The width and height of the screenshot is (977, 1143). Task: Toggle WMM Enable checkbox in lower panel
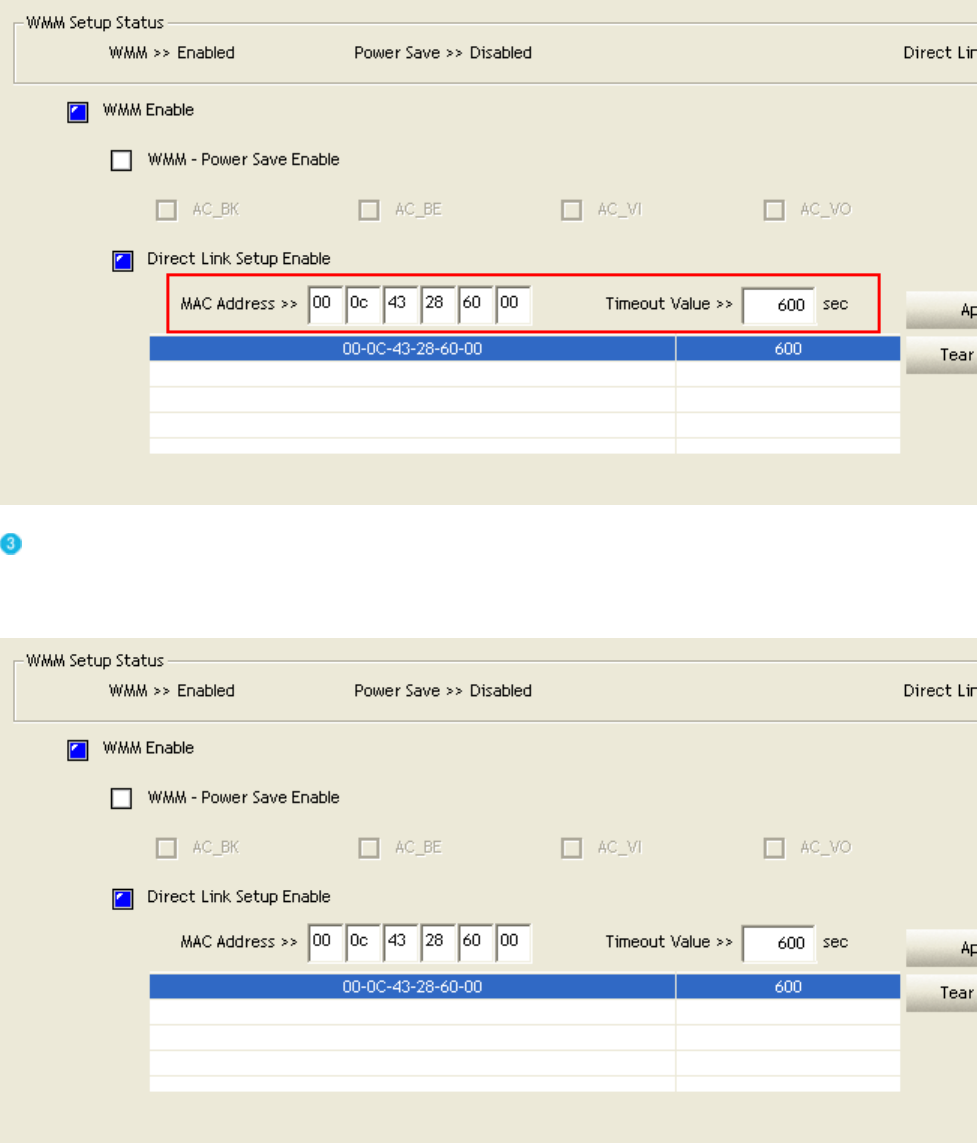coord(78,750)
